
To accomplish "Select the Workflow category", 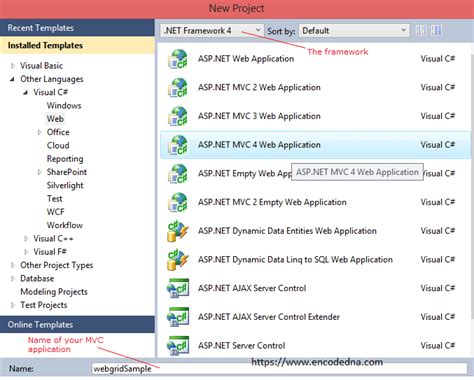I will (65, 225).
